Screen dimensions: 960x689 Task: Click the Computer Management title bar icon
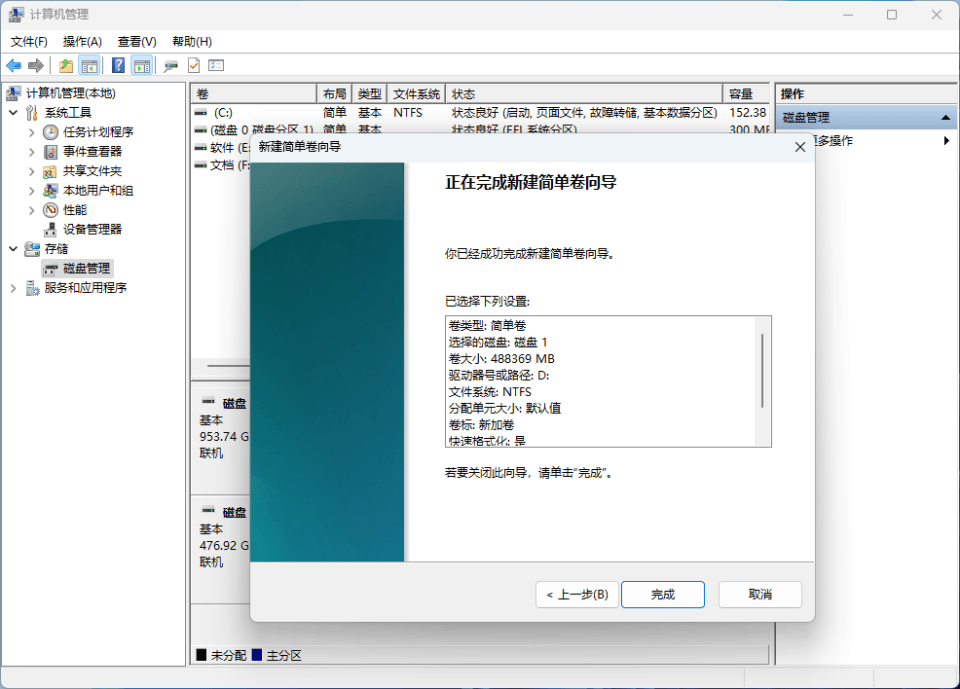[x=16, y=14]
